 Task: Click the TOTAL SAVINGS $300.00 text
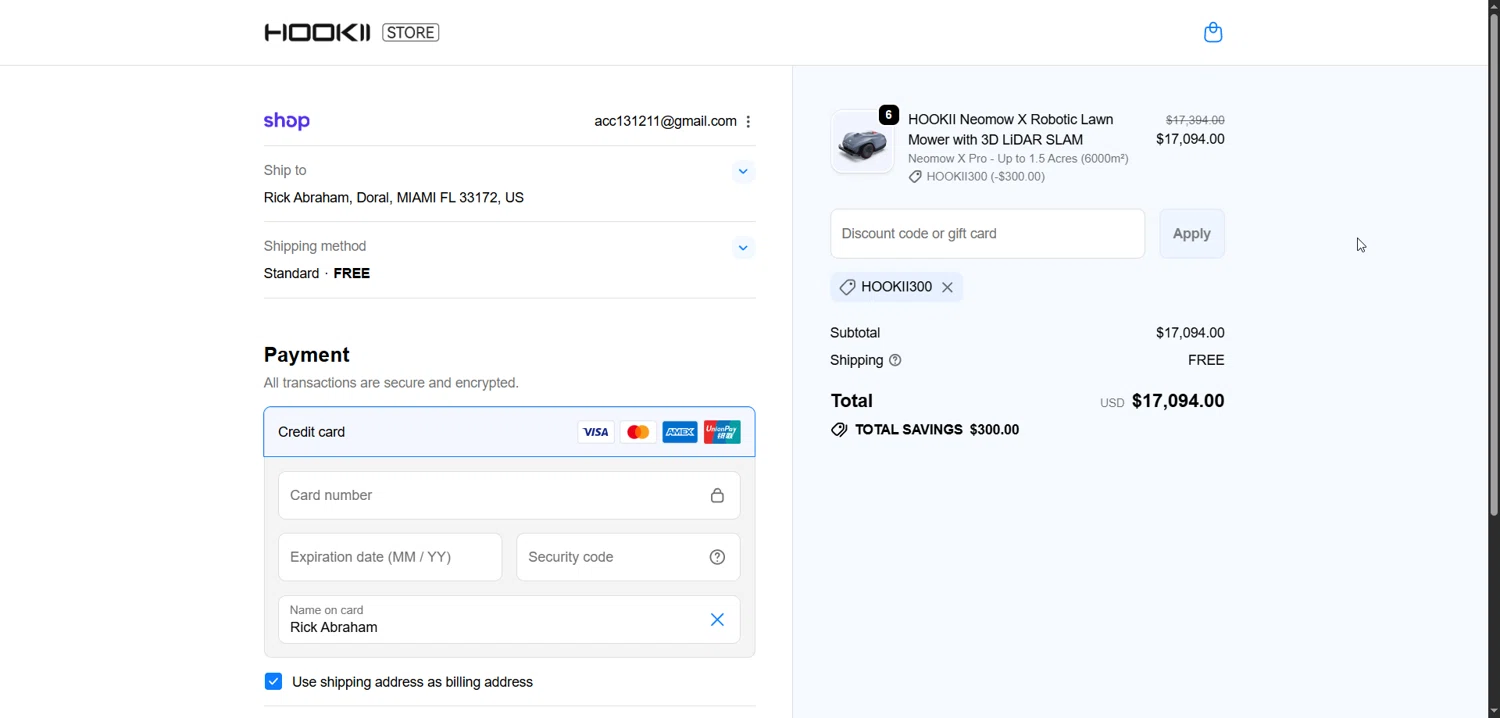(937, 430)
